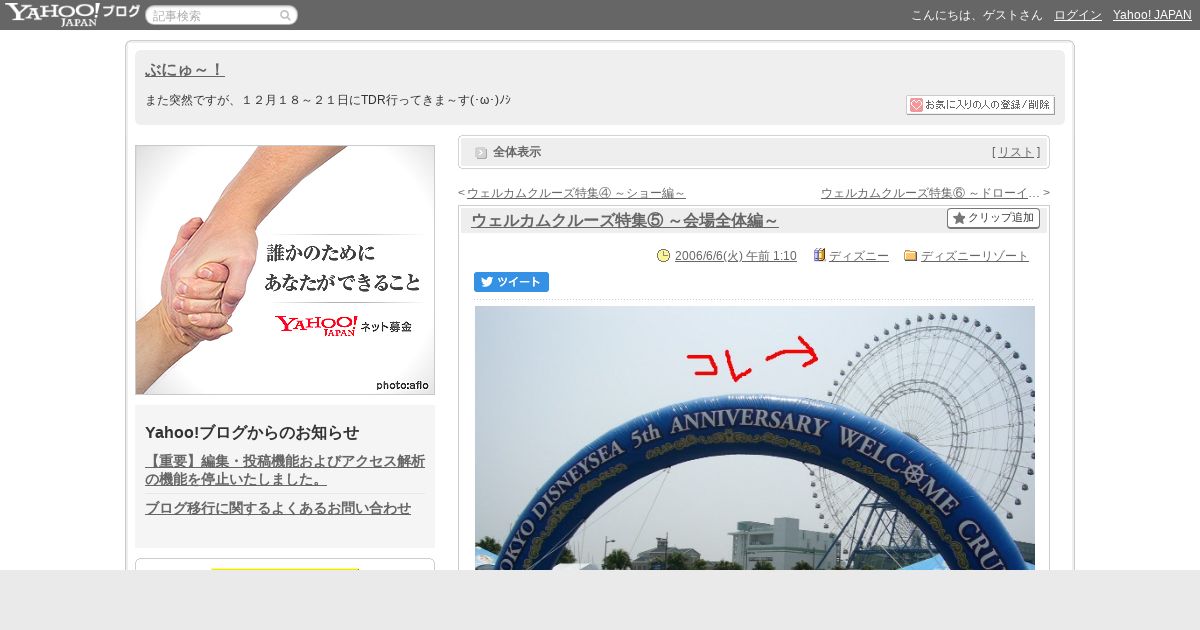1200x630 pixels.
Task: Click Yahoo!ブログからのお知らせ heading
Action: coord(252,432)
